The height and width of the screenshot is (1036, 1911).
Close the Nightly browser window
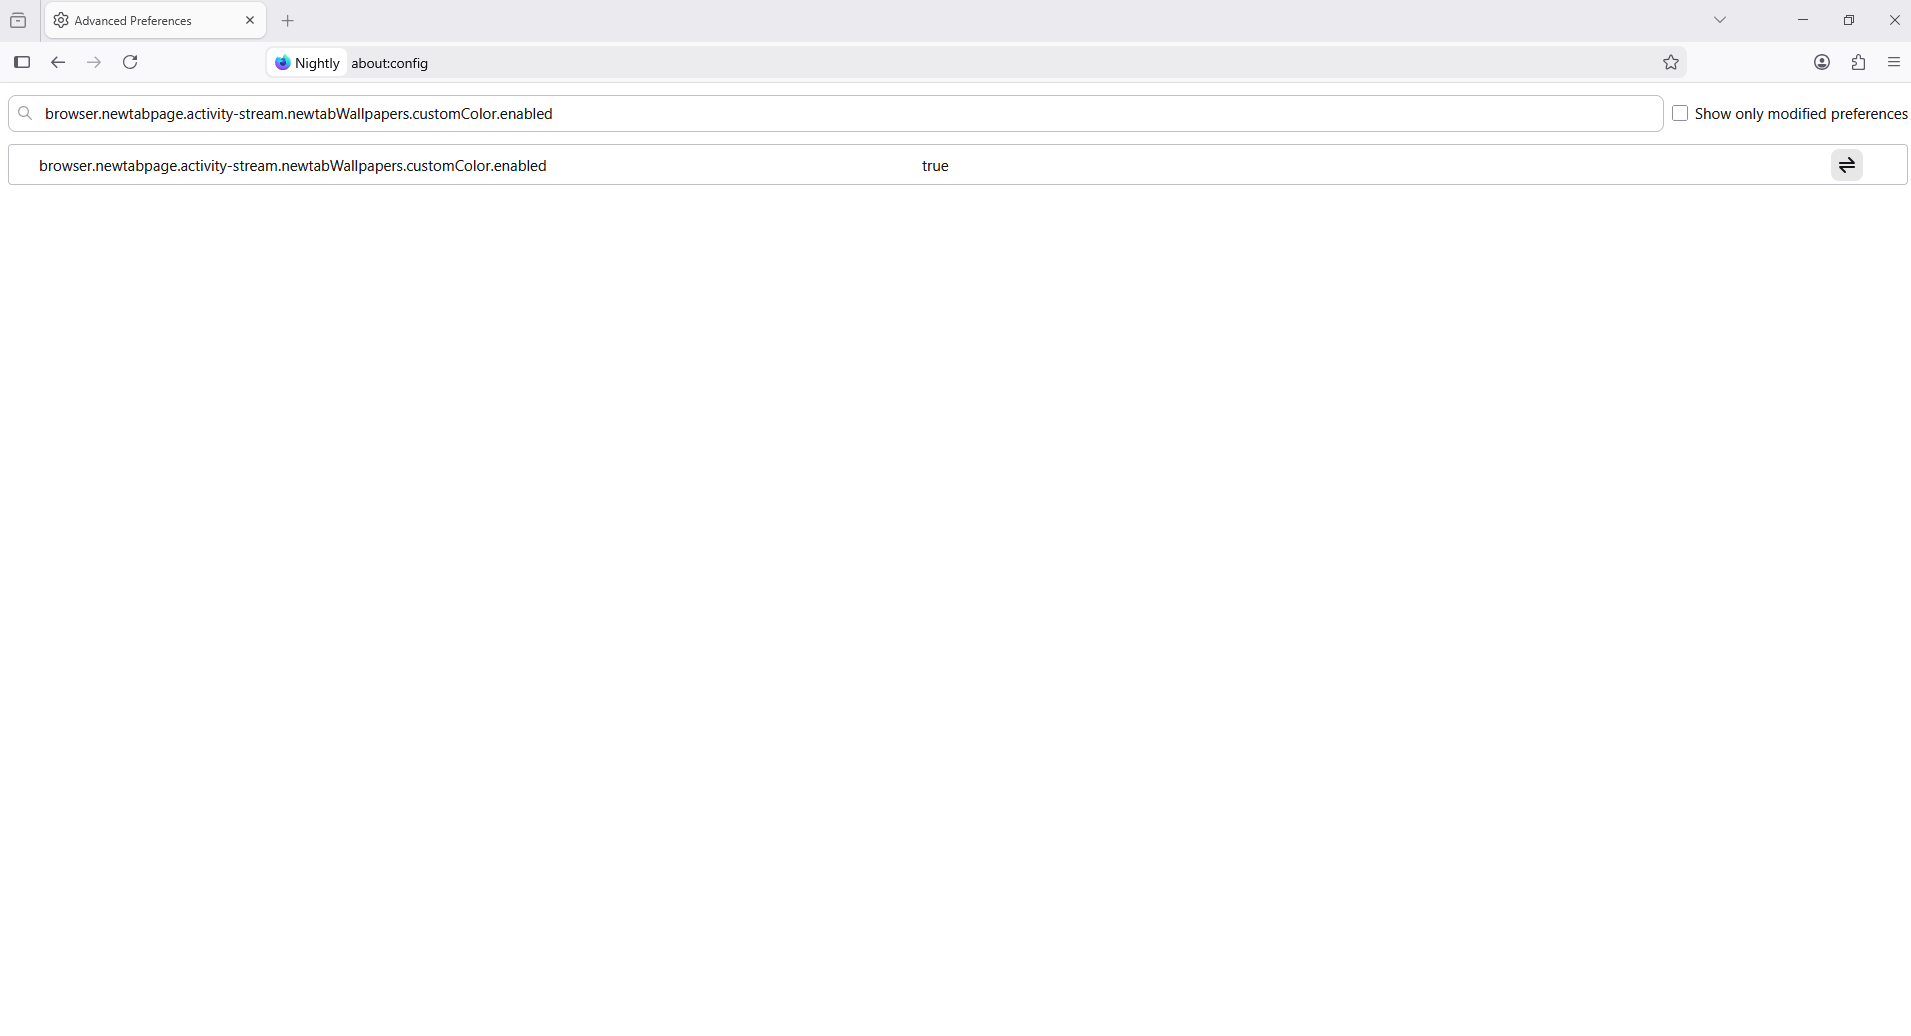point(1894,20)
